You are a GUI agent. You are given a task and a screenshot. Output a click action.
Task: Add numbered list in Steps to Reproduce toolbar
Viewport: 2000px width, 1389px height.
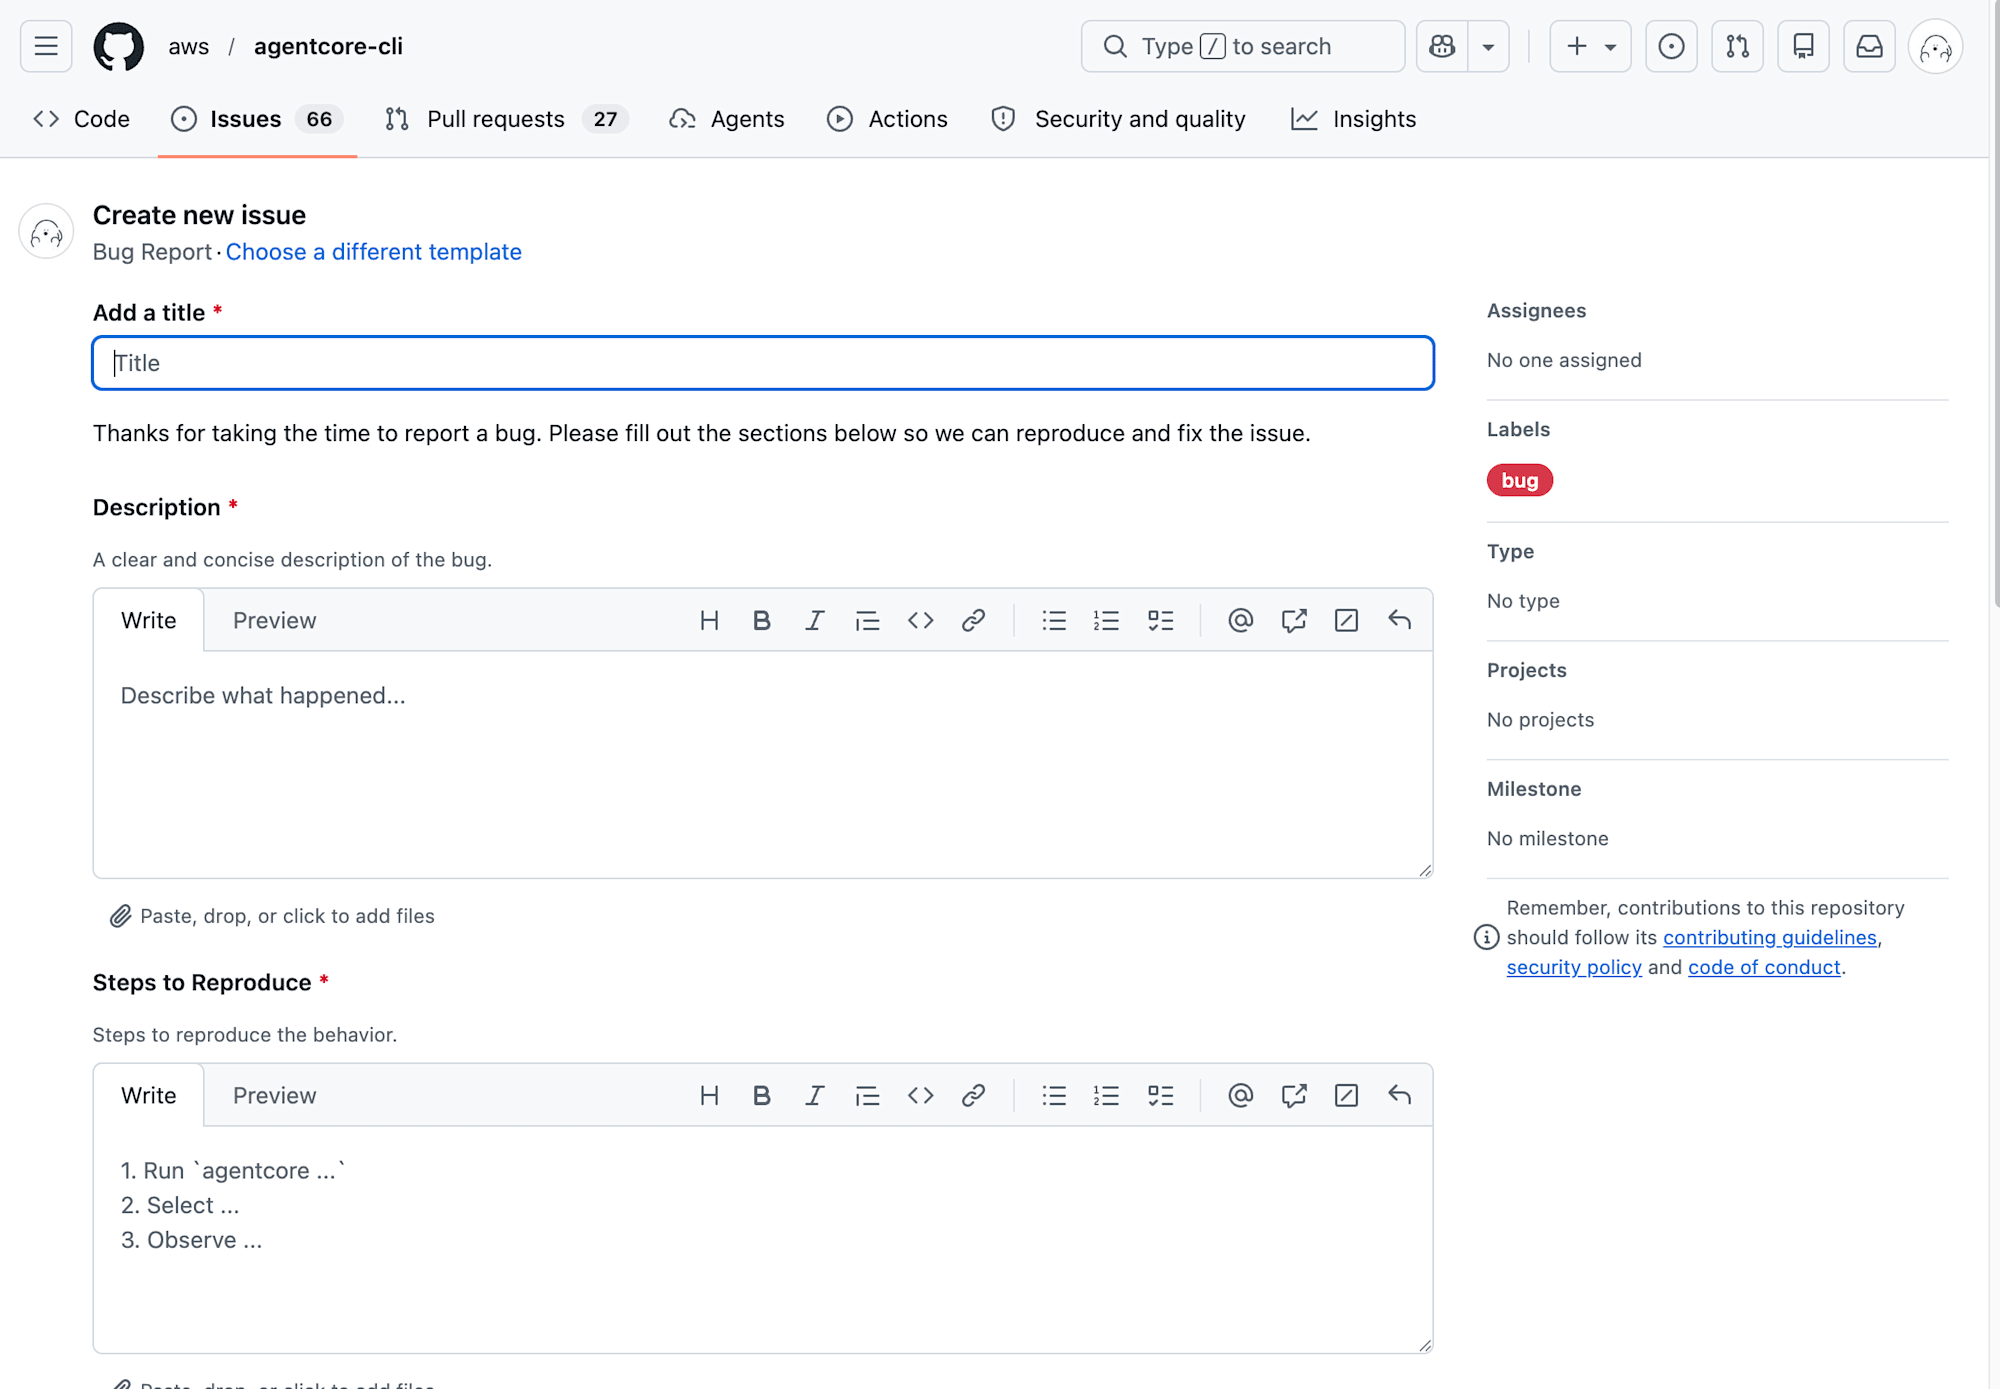(1106, 1096)
